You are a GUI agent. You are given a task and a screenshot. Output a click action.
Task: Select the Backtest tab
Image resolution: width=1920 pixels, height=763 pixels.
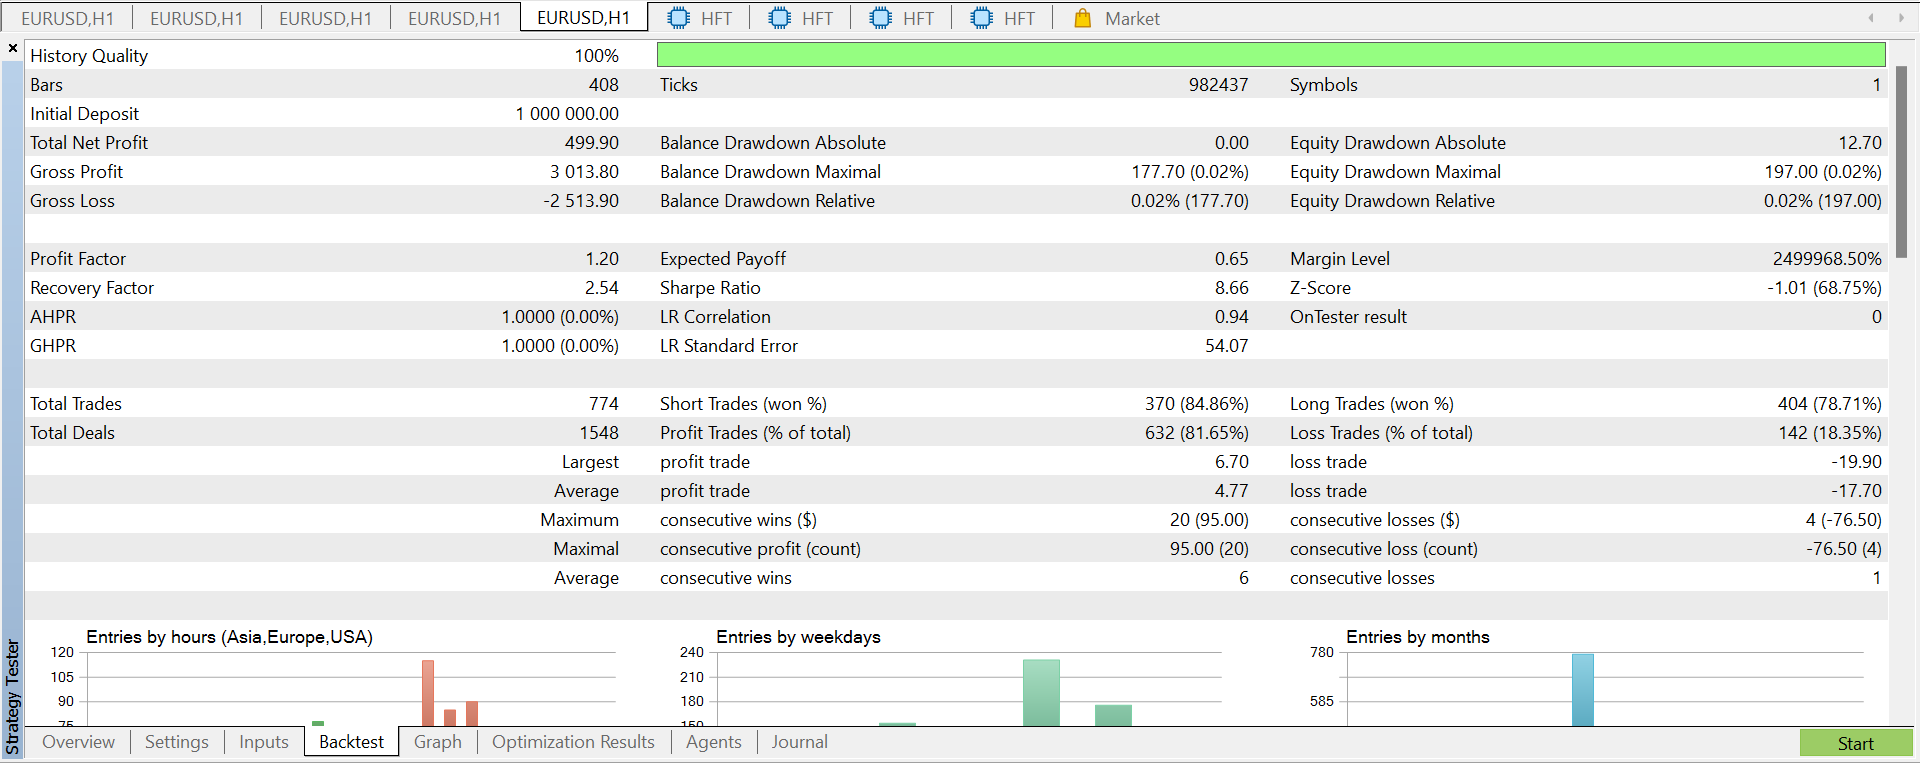[x=351, y=742]
